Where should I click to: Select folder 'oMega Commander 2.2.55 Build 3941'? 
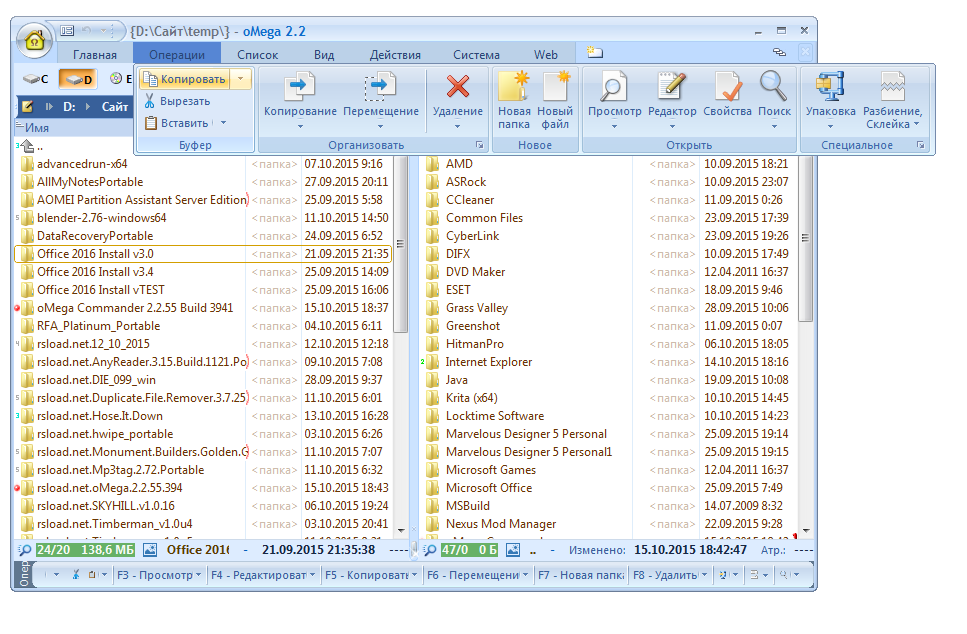pos(202,308)
